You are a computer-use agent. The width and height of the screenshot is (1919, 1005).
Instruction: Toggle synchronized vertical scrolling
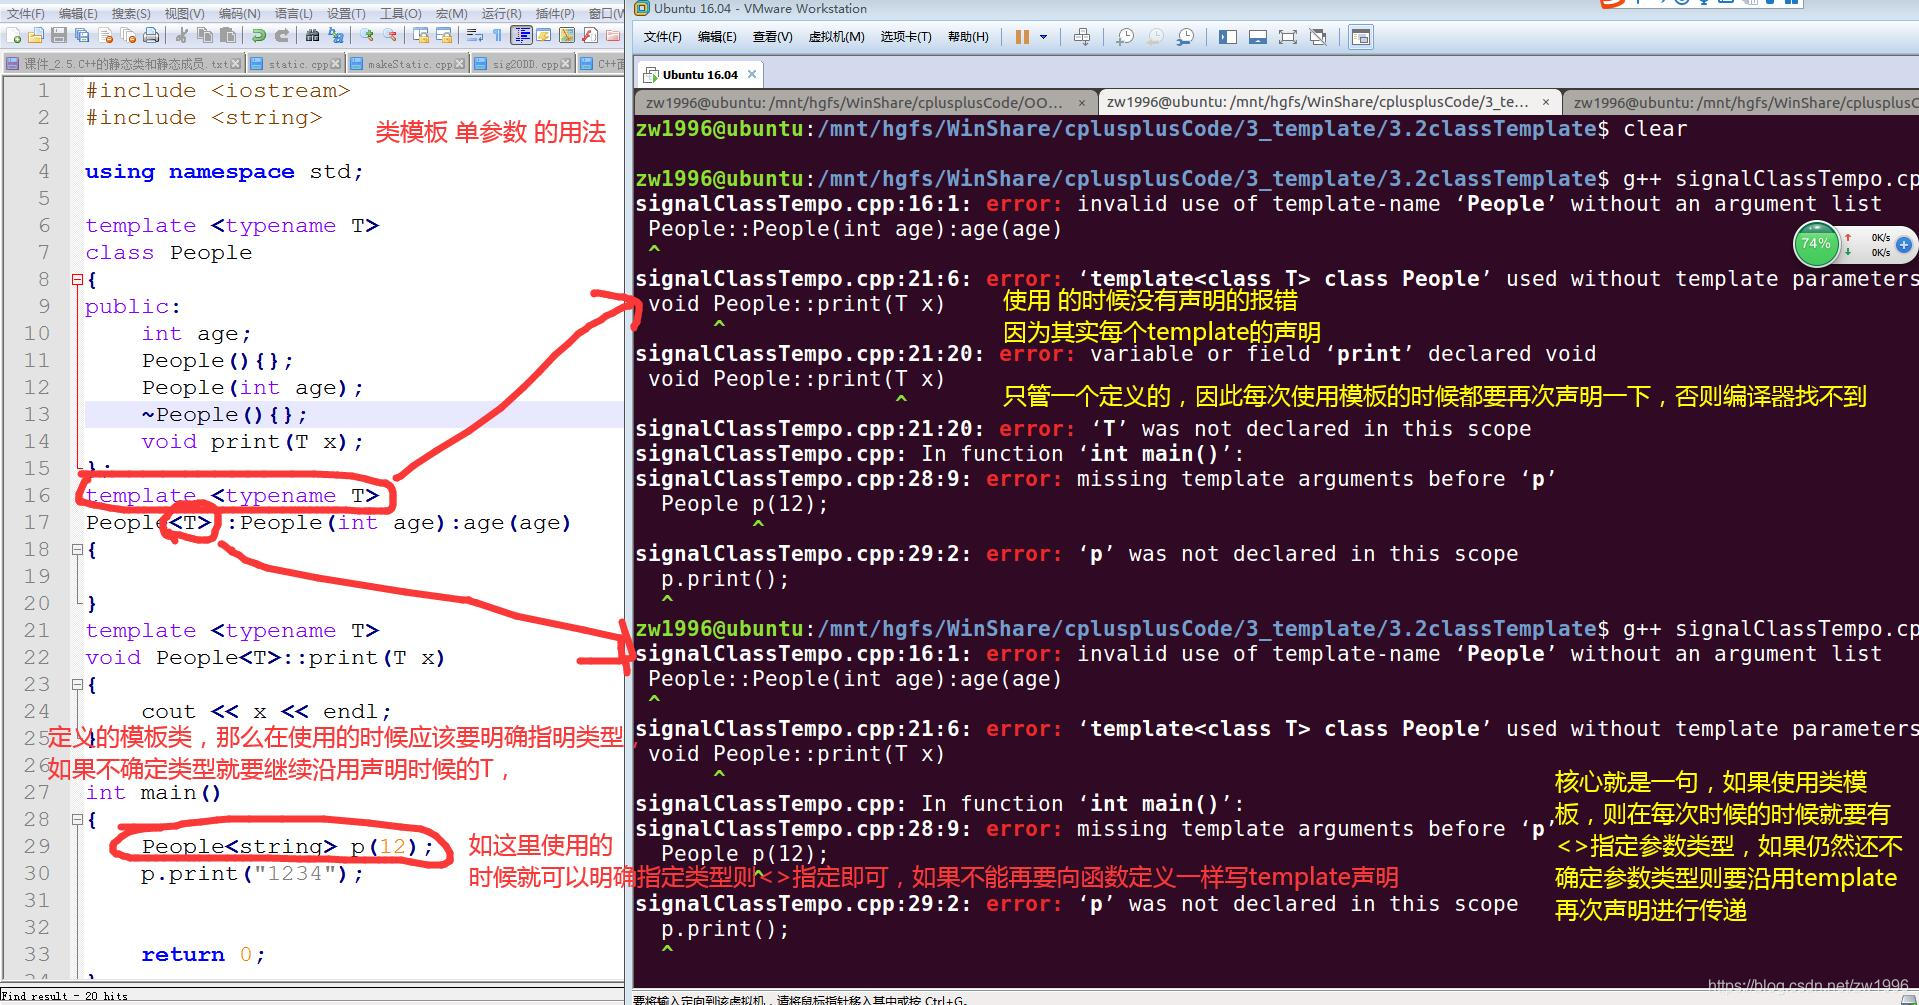tap(421, 36)
